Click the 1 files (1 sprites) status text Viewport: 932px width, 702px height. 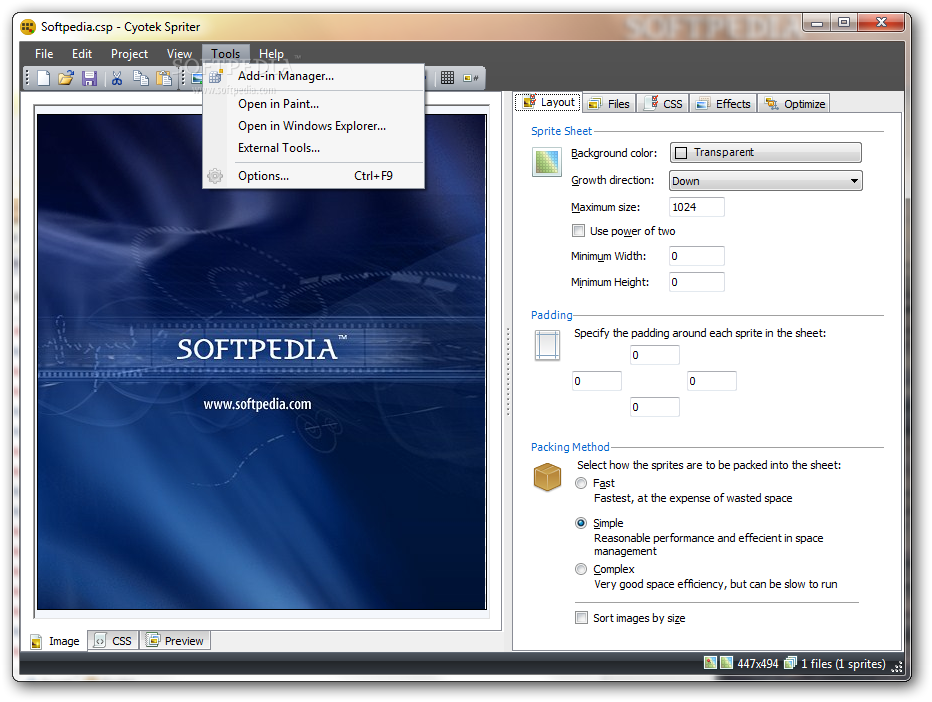click(843, 663)
